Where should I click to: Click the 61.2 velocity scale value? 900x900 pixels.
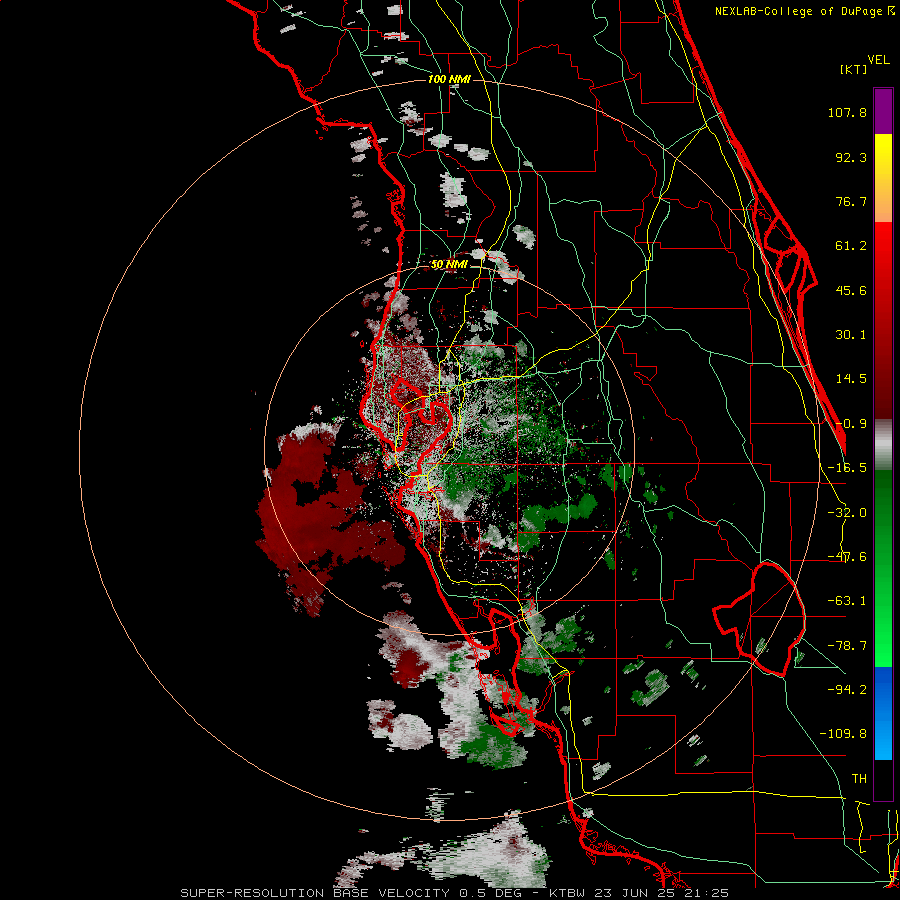tap(851, 246)
